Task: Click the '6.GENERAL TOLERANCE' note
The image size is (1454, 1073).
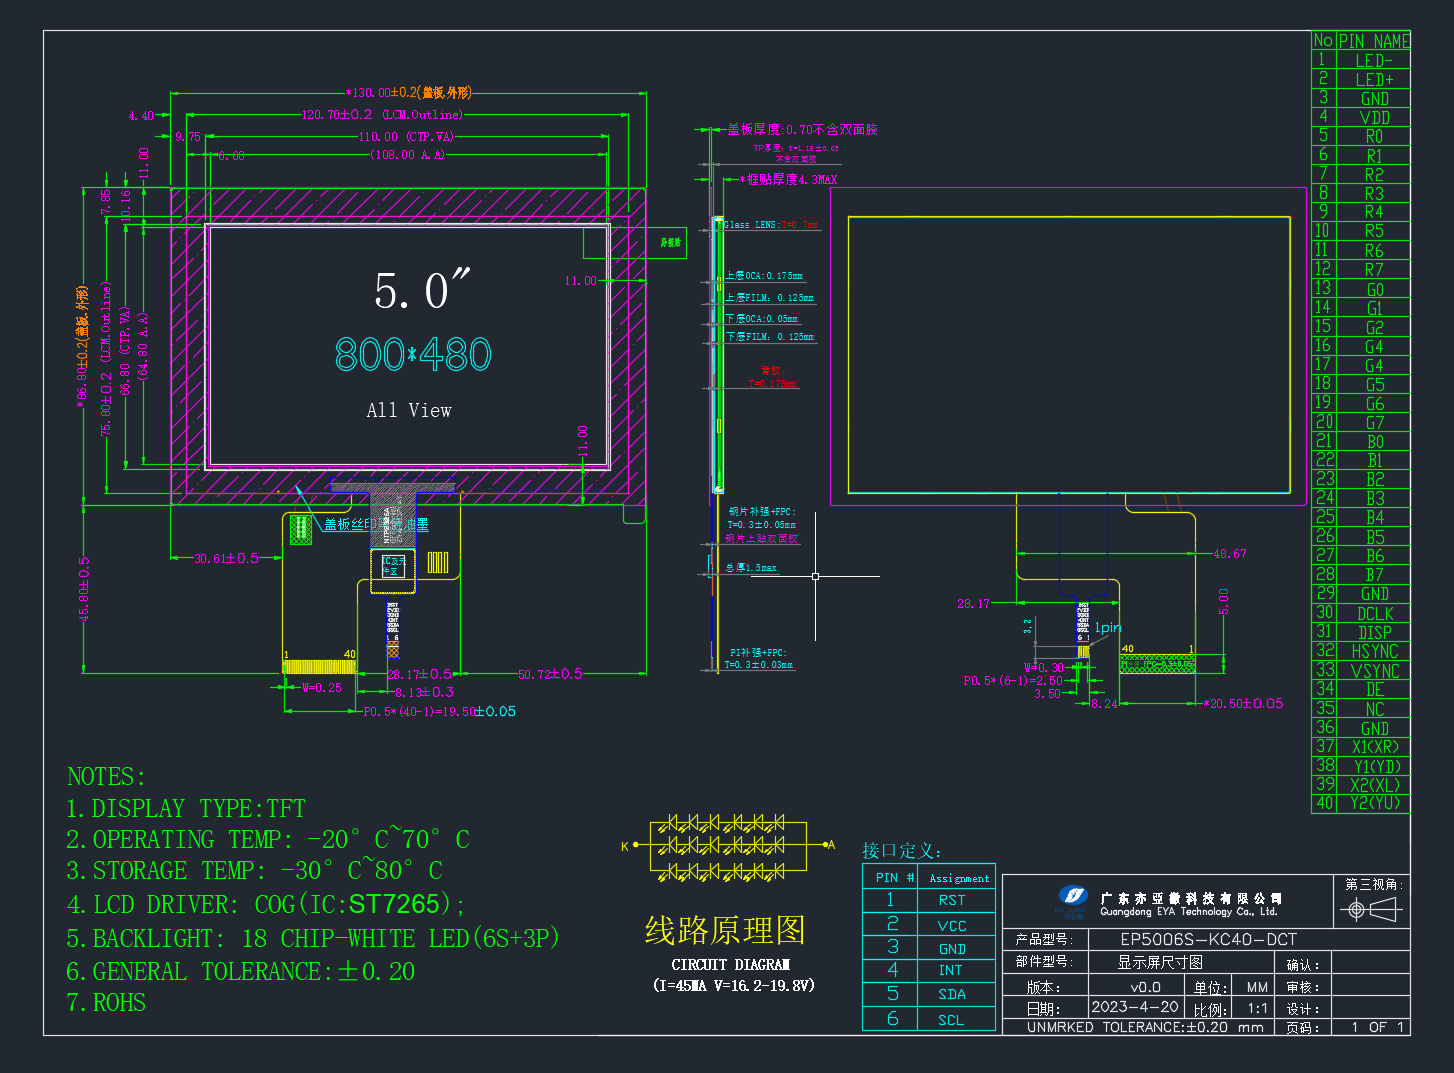Action: 241,972
